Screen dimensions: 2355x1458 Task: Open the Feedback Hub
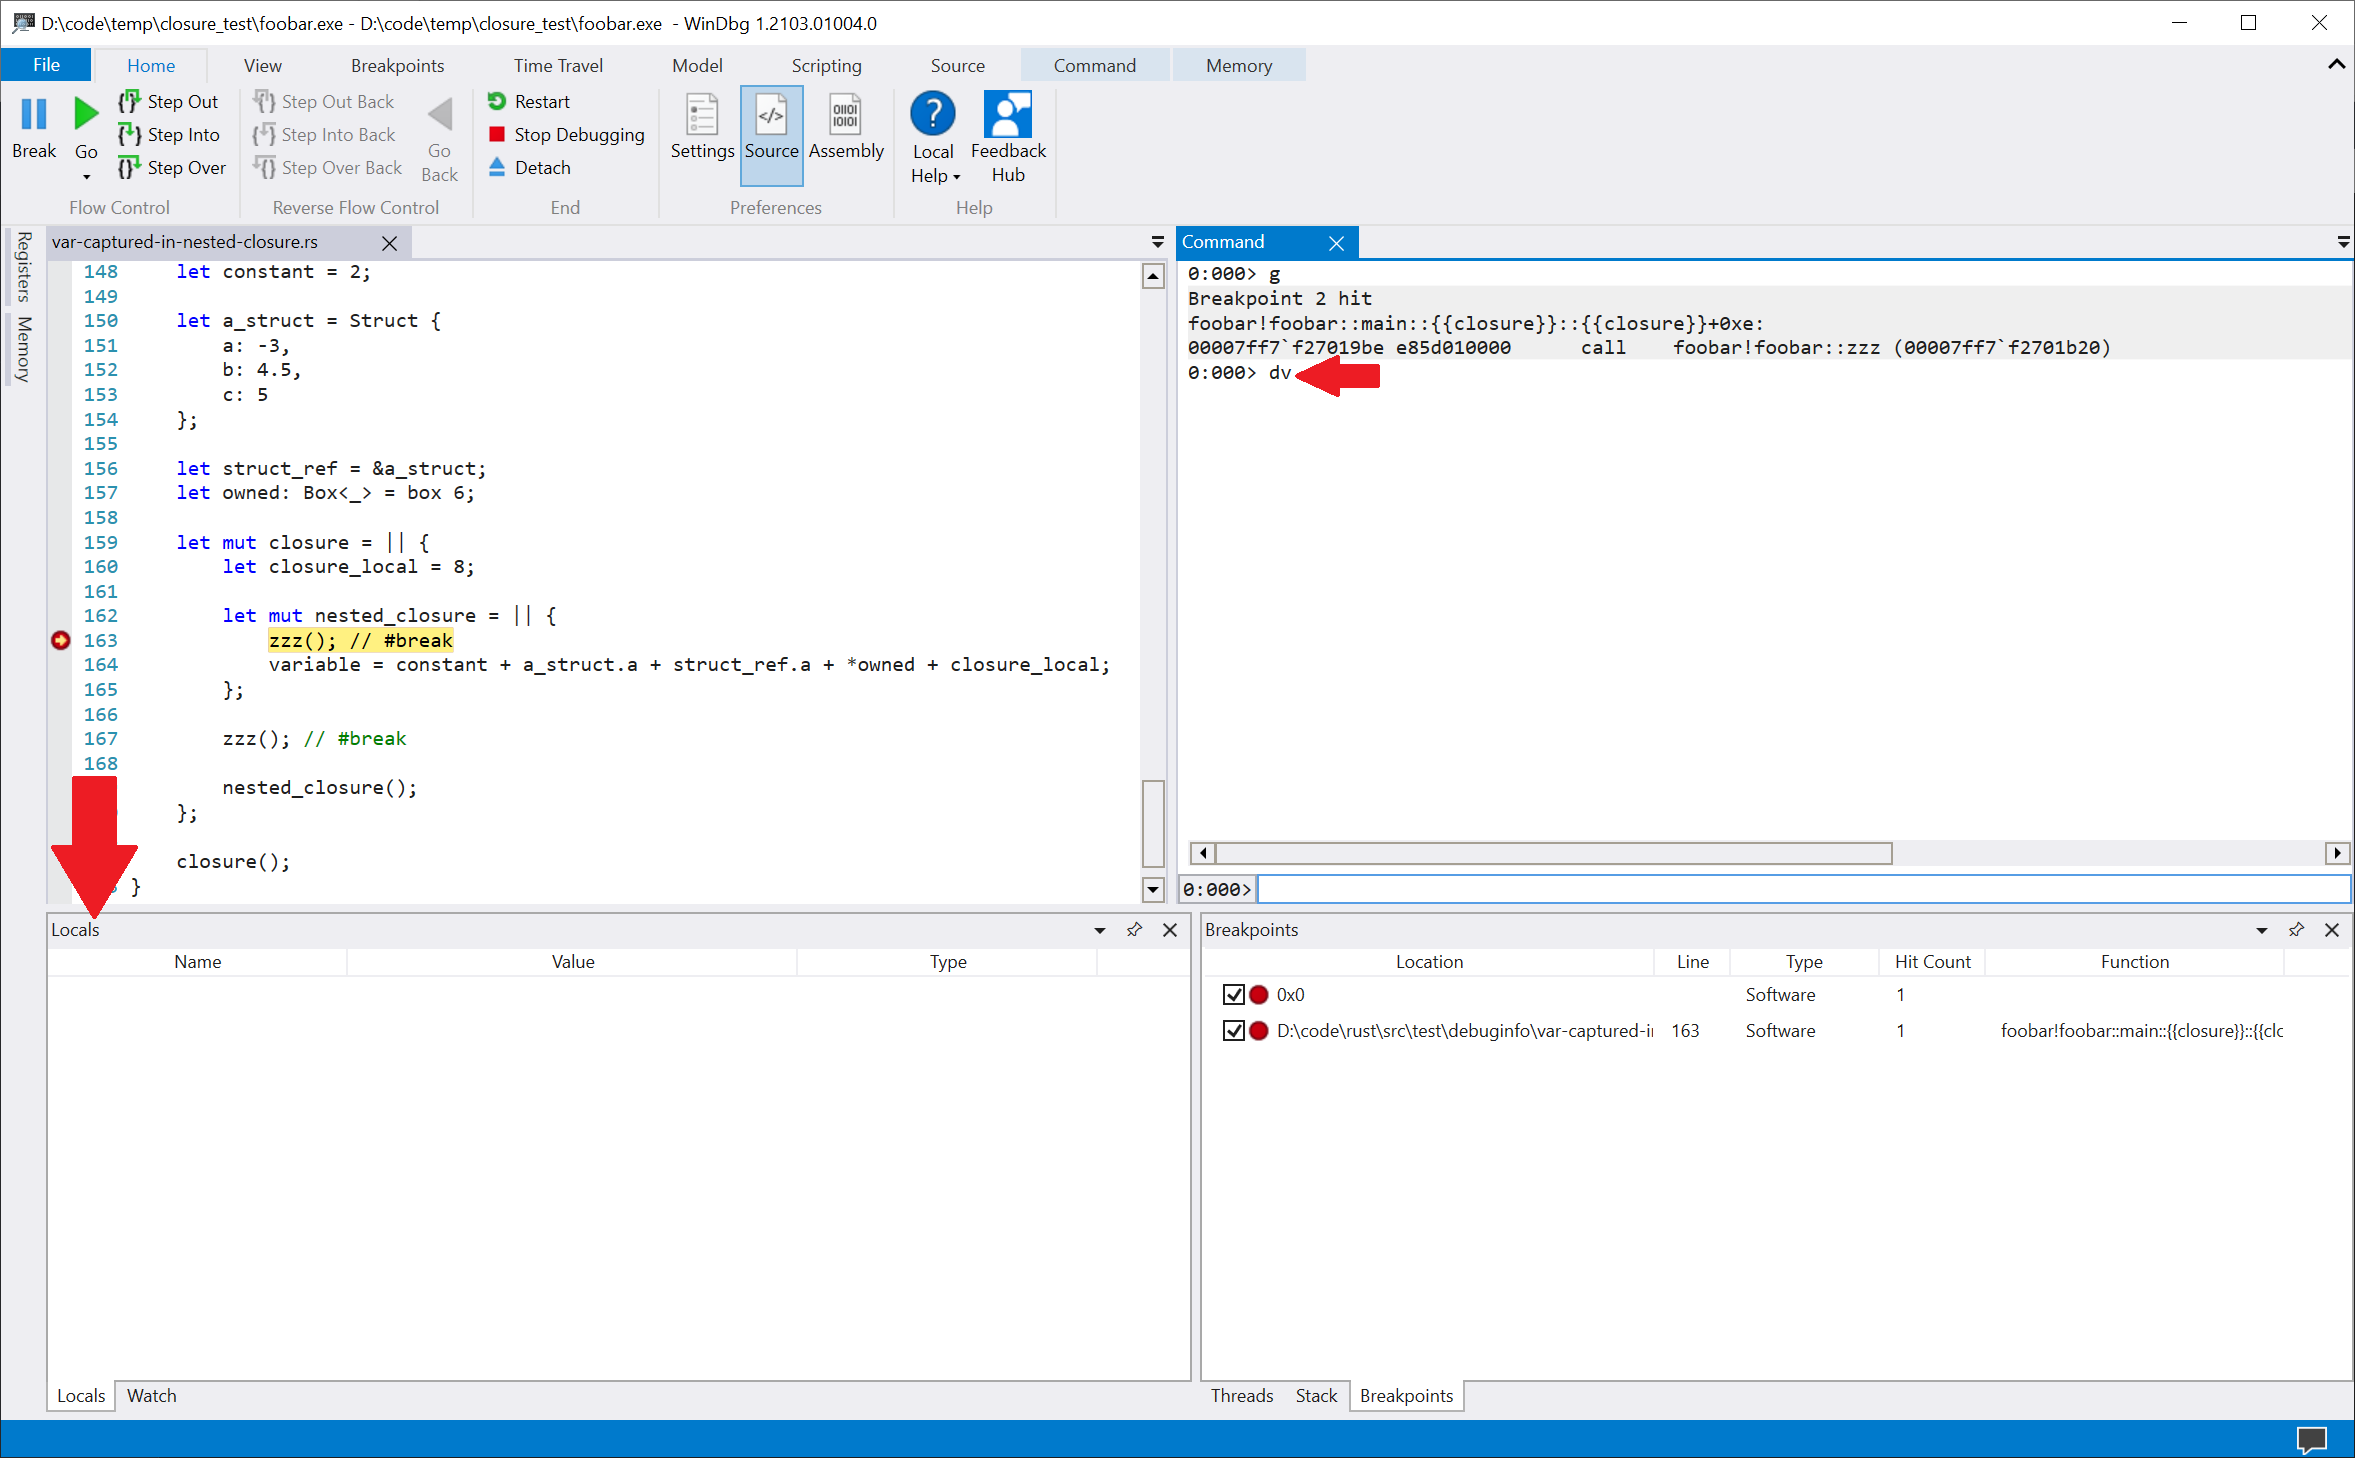(1008, 137)
